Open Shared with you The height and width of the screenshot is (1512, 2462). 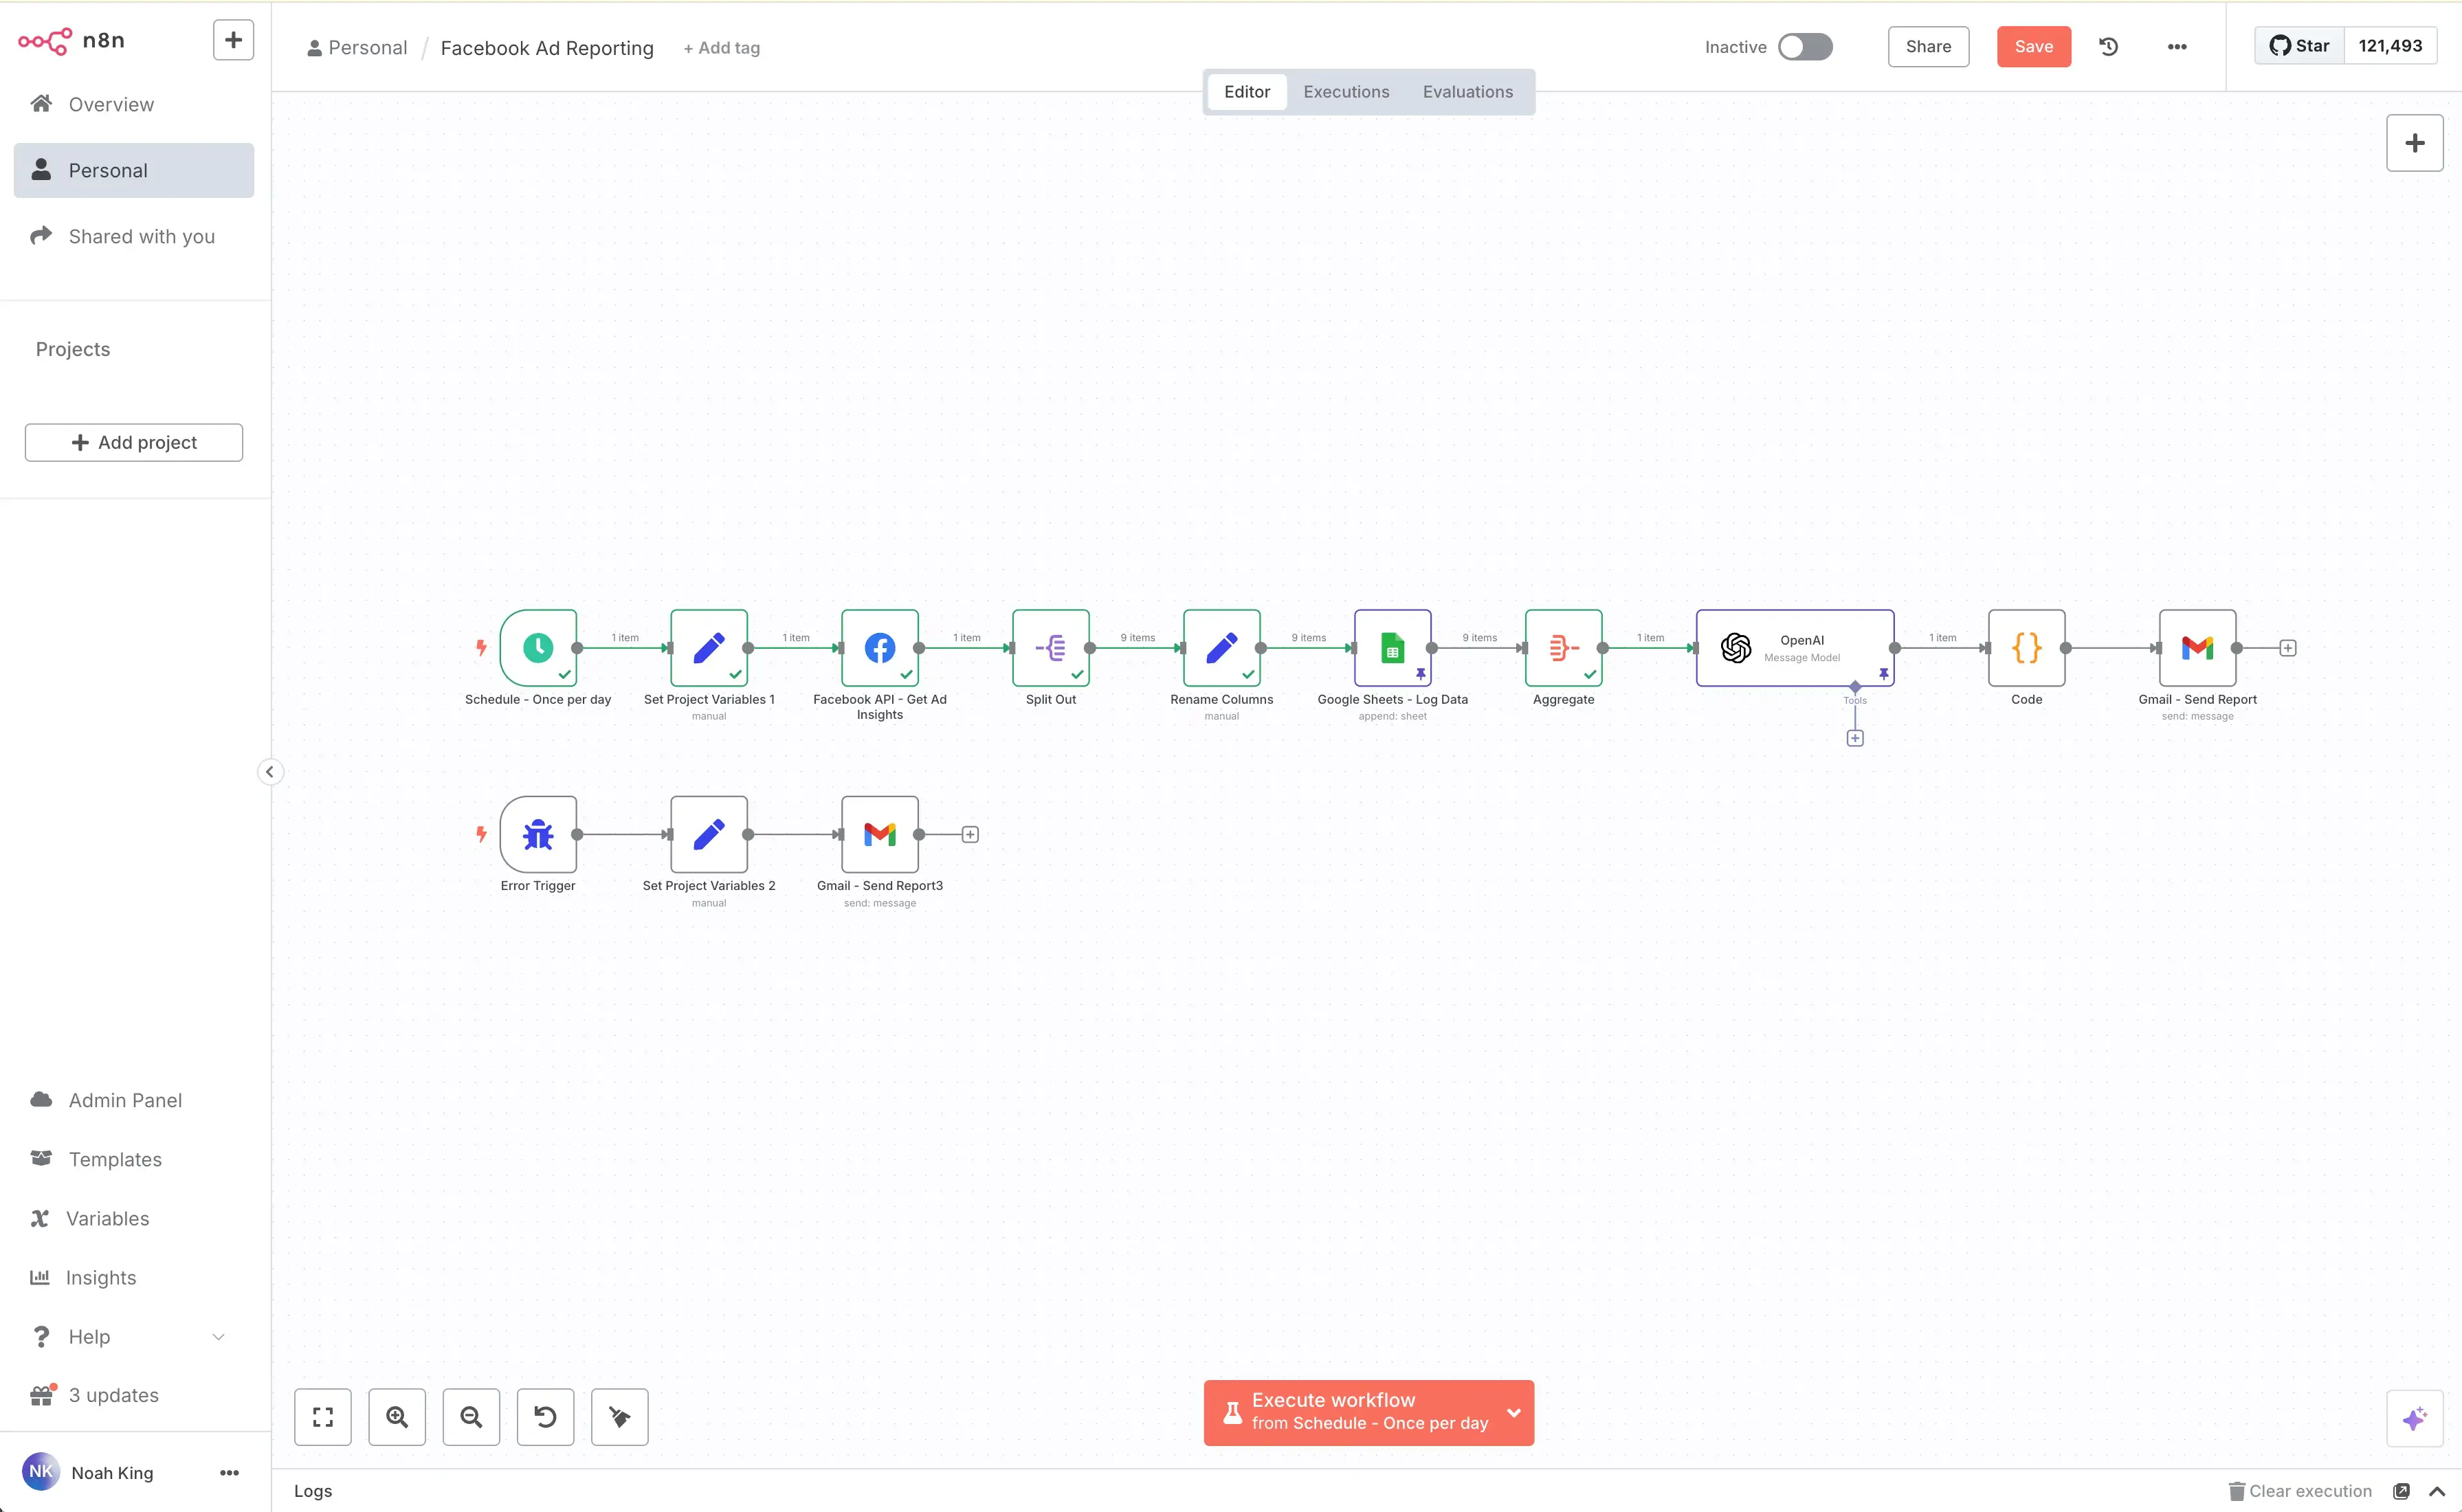point(134,236)
